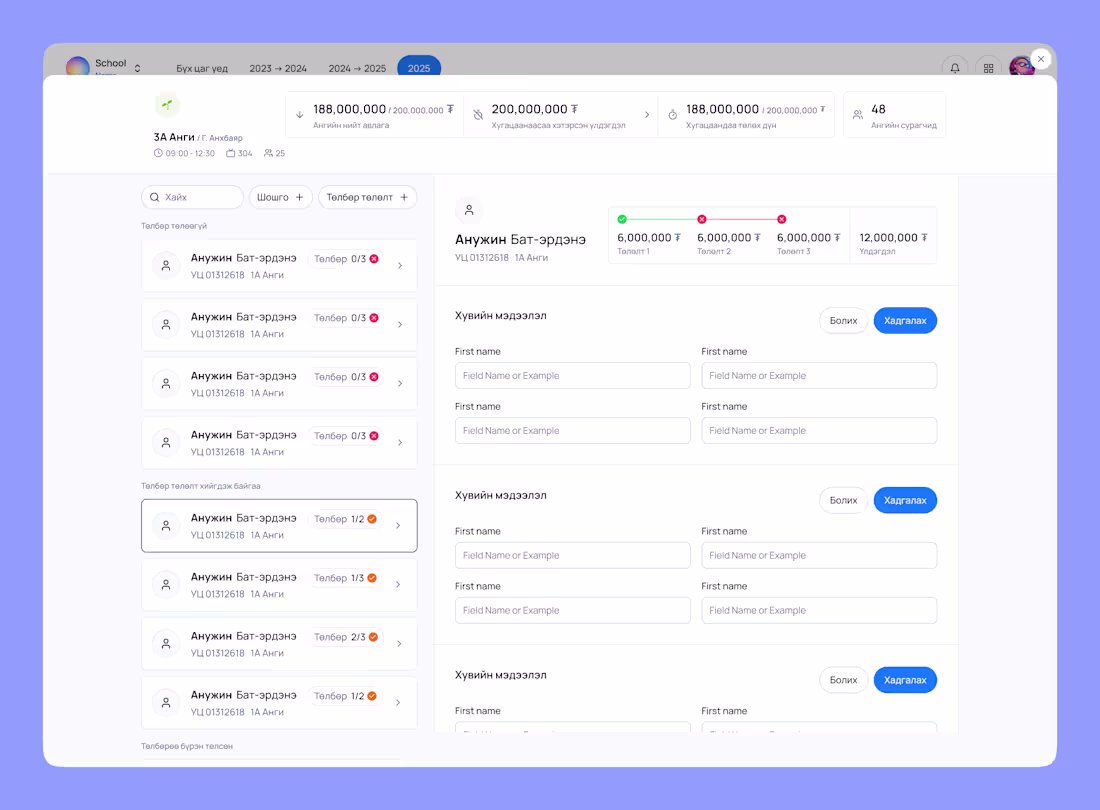Click the clock icon beside 09:00 - 12:30
Image resolution: width=1100 pixels, height=810 pixels.
[x=158, y=153]
